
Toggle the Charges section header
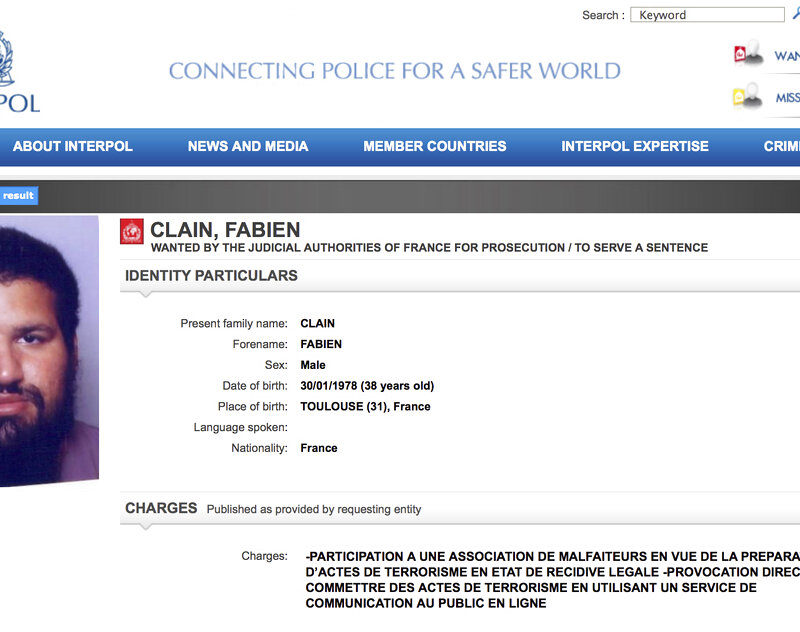[161, 508]
